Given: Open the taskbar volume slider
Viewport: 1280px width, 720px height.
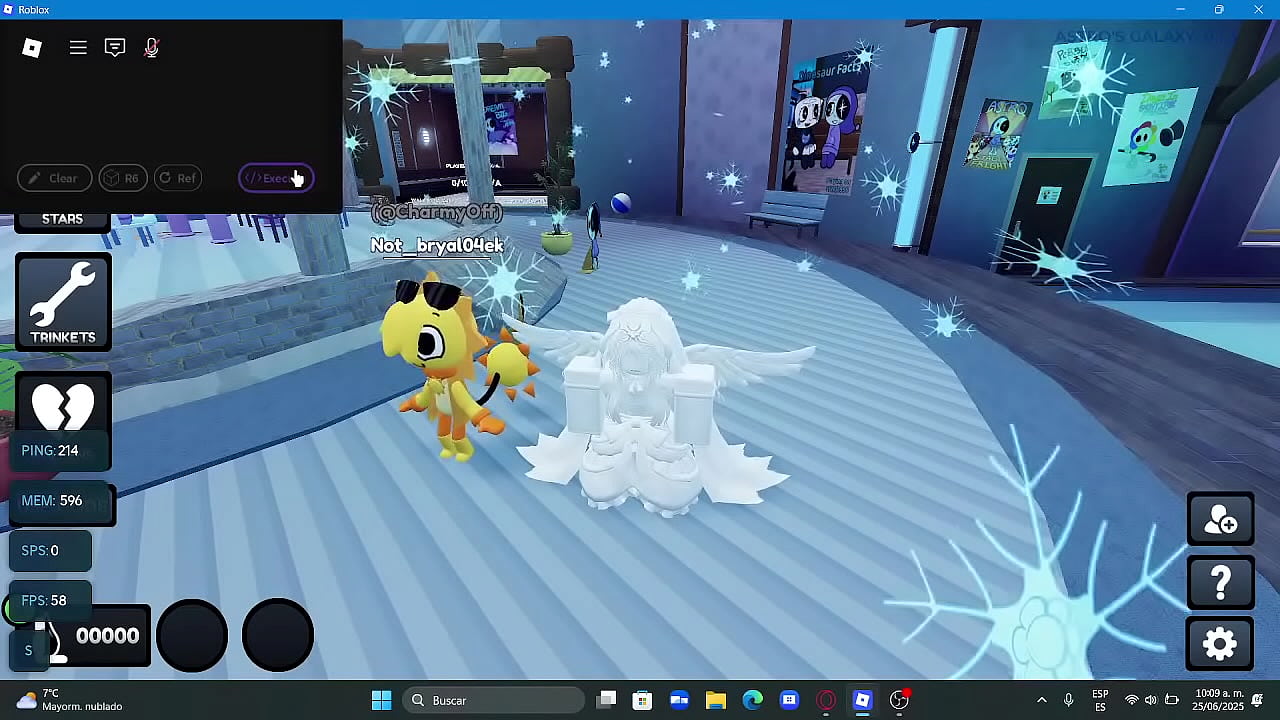Looking at the screenshot, I should [1151, 699].
